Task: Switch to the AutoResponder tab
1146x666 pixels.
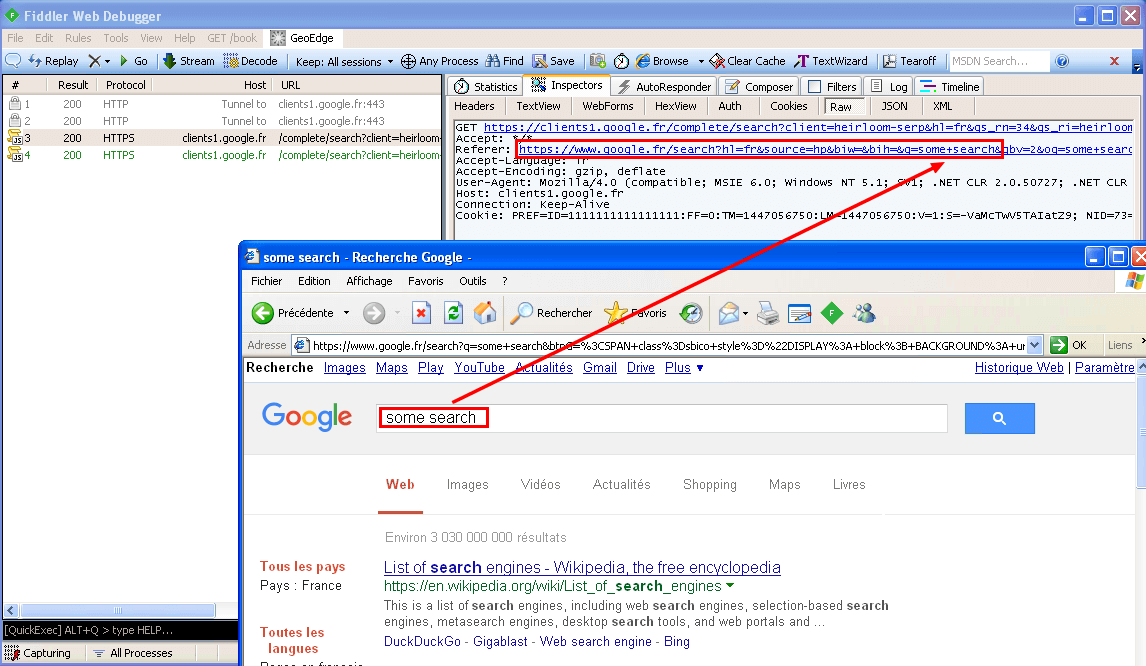Action: (x=665, y=87)
